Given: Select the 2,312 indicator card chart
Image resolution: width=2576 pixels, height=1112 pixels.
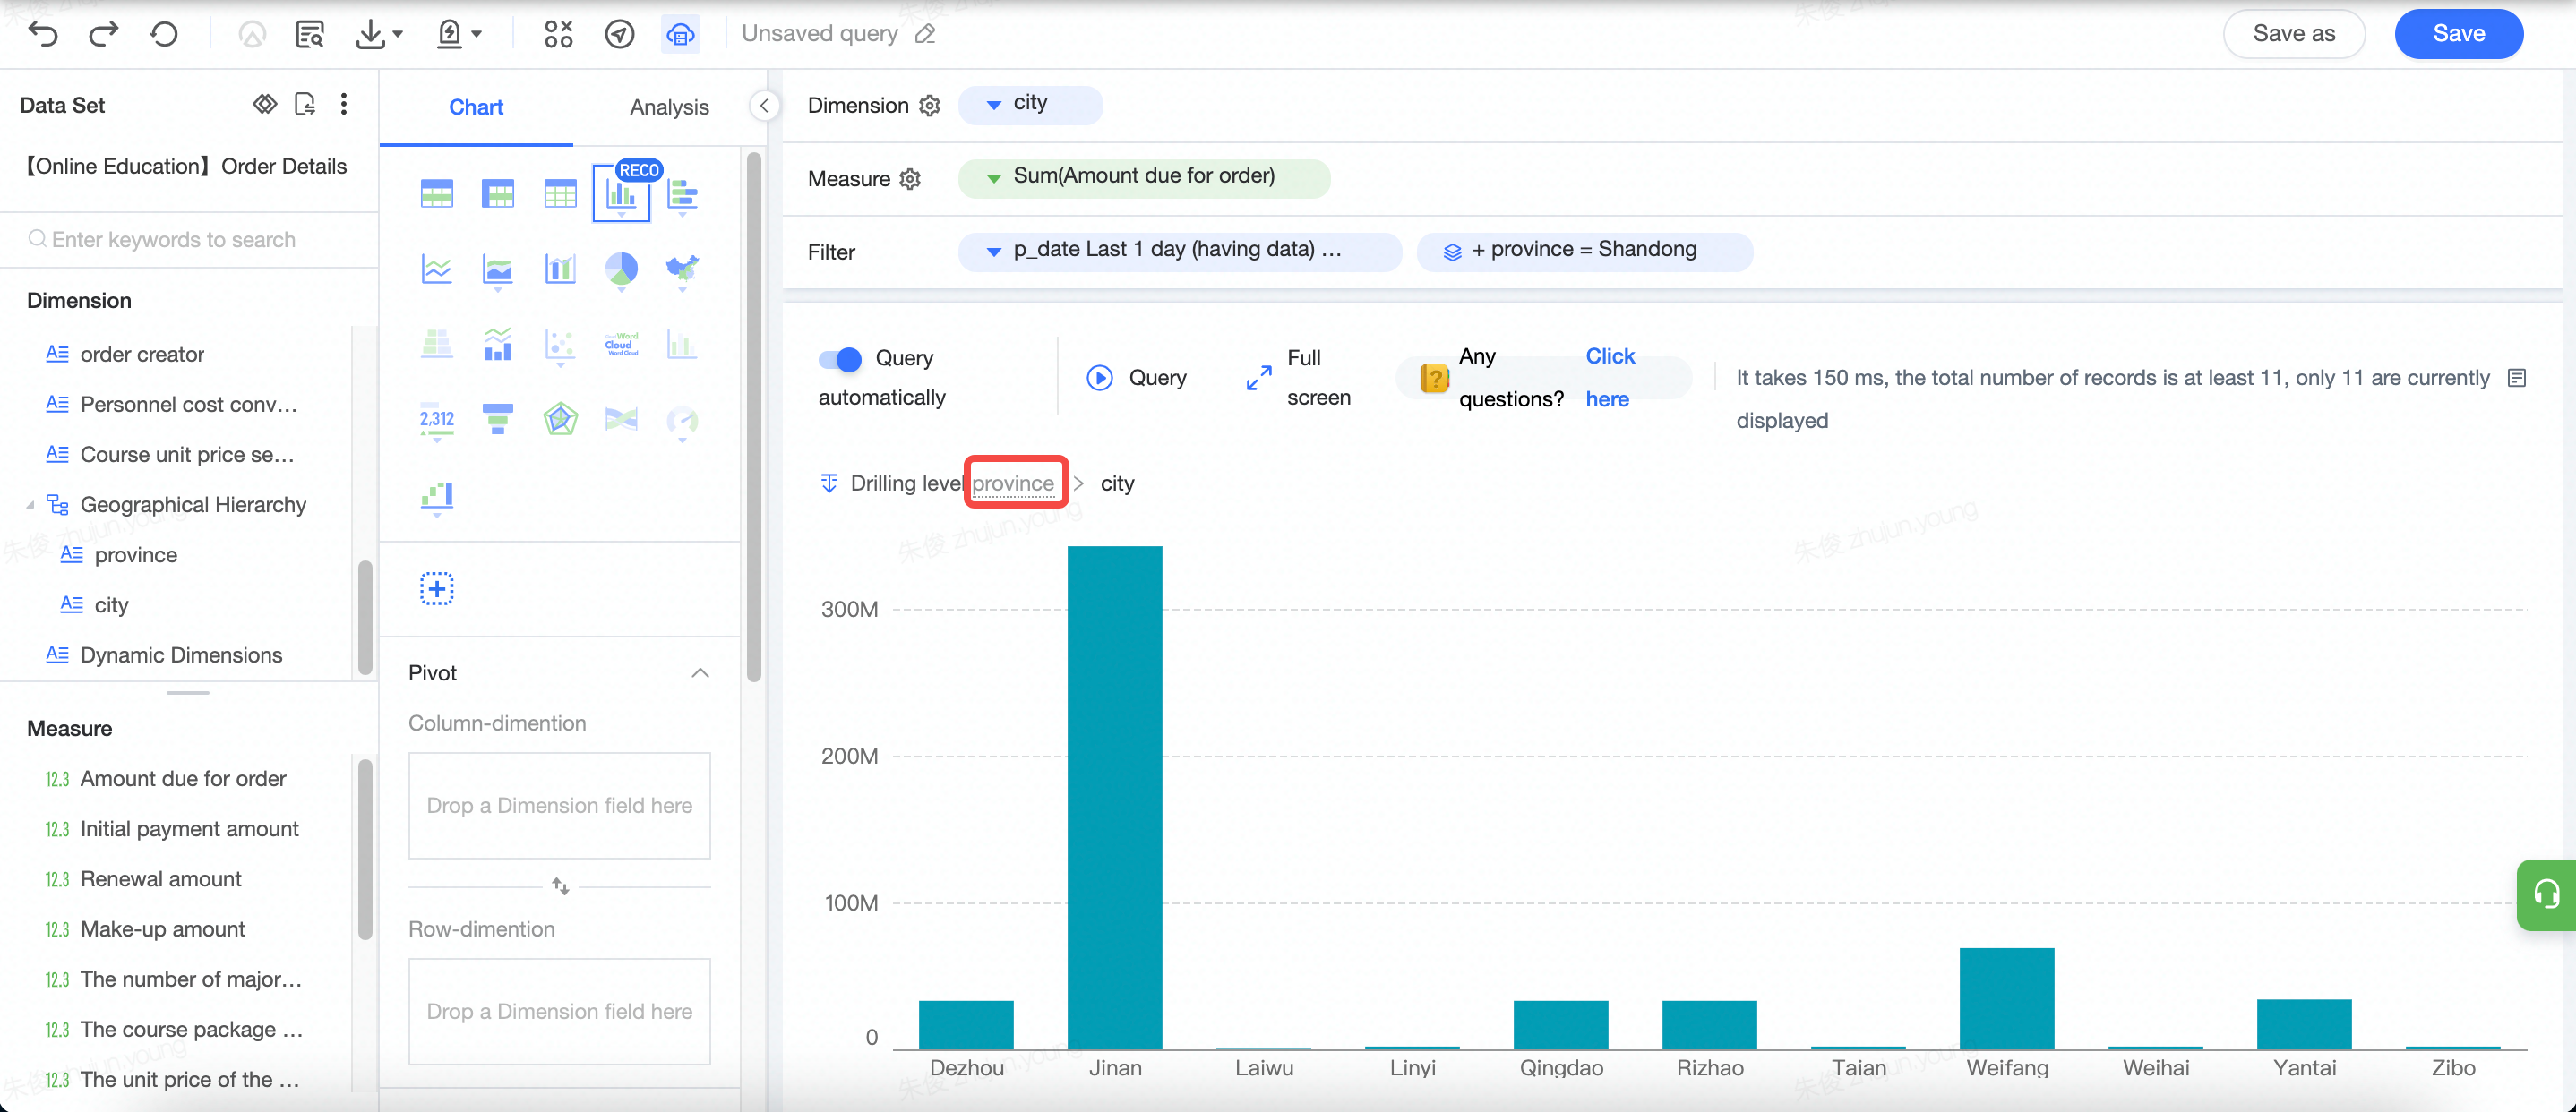Looking at the screenshot, I should click(x=437, y=419).
